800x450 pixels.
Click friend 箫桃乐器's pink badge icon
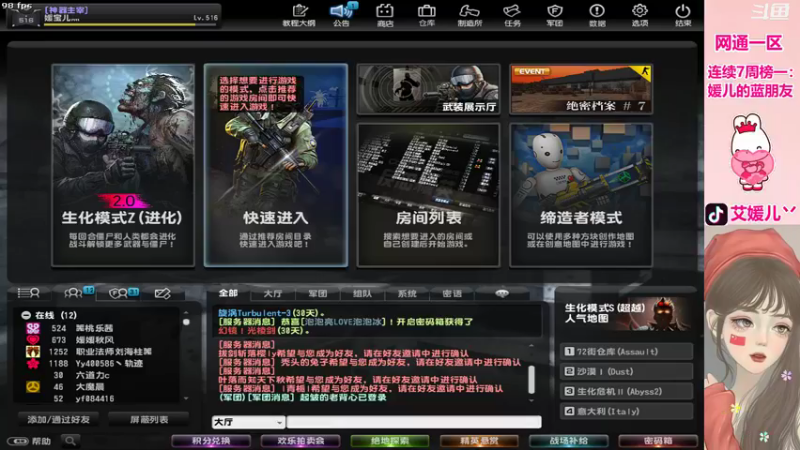pos(33,328)
